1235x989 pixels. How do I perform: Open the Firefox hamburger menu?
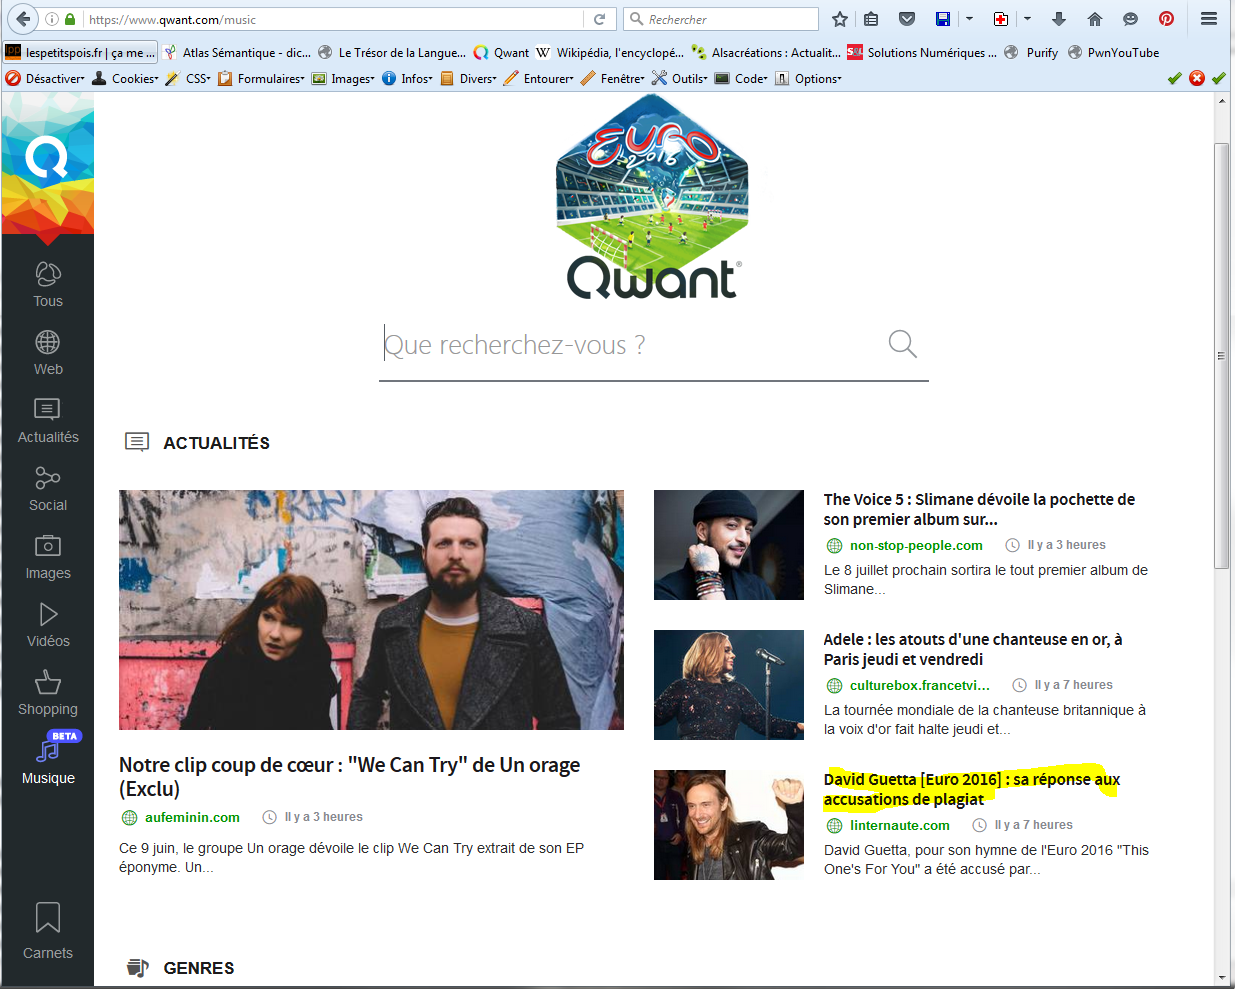click(1209, 19)
